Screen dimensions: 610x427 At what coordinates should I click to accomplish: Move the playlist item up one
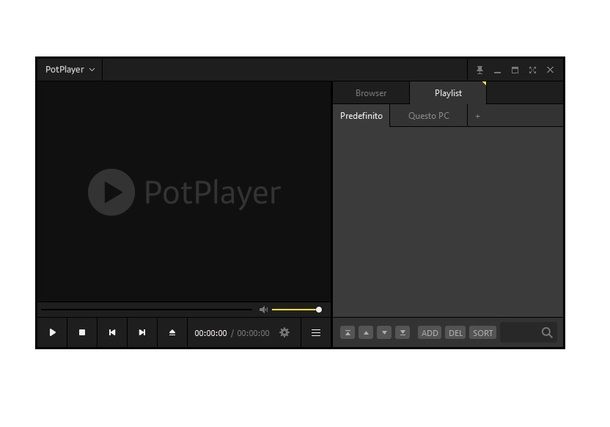click(366, 333)
